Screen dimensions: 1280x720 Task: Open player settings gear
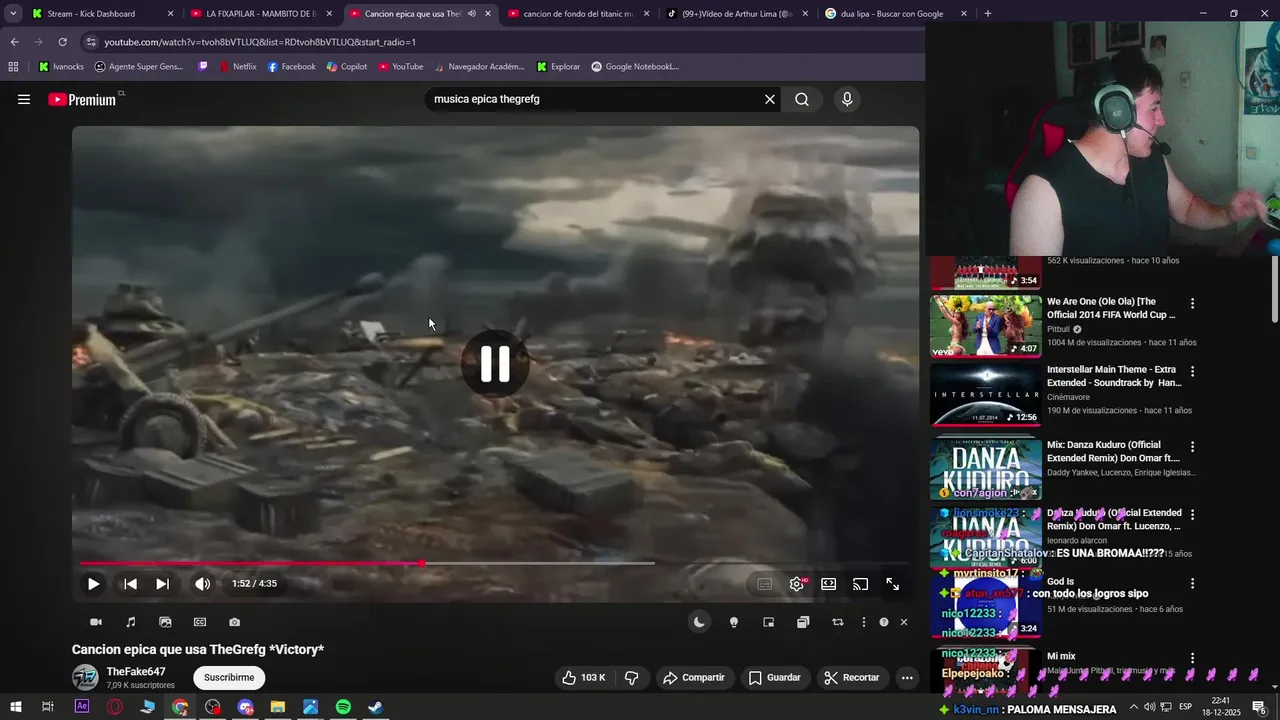click(797, 584)
